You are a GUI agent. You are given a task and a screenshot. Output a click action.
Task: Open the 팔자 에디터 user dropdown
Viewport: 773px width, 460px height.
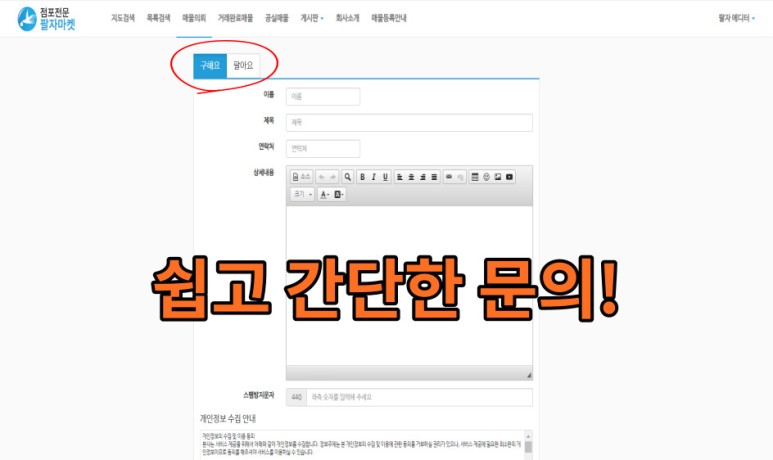[736, 18]
